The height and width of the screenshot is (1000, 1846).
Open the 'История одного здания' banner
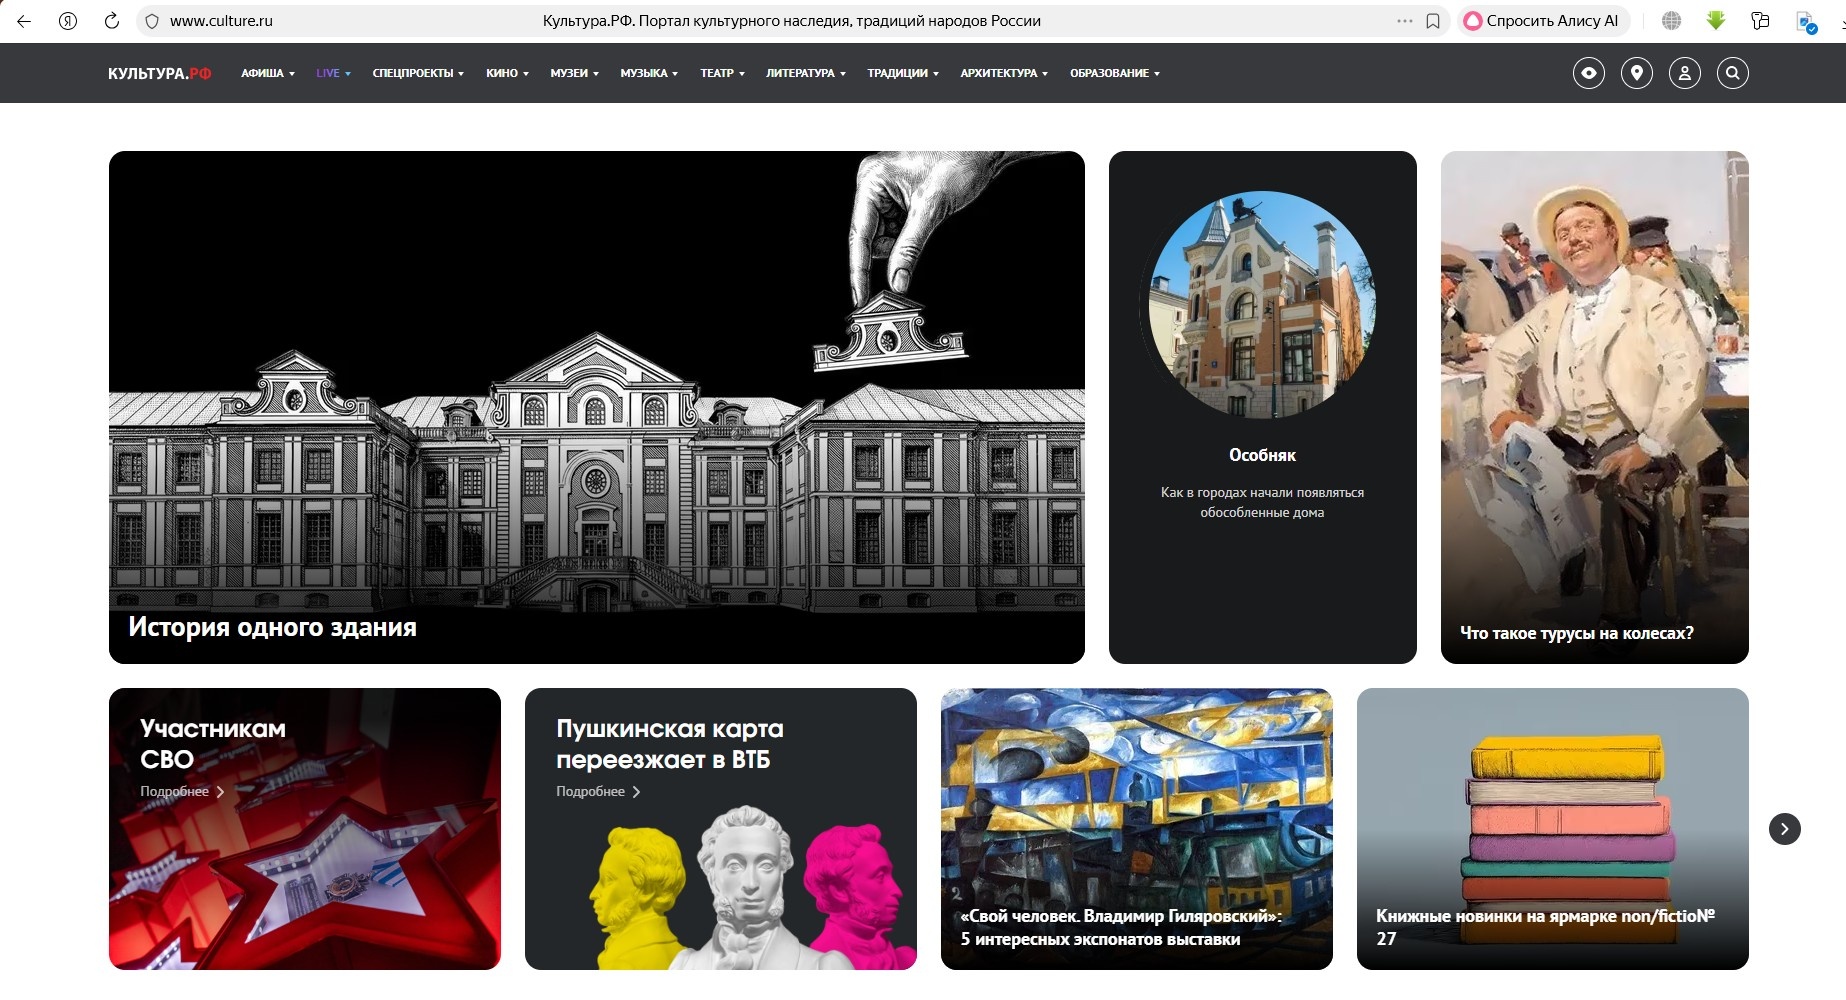[x=596, y=407]
